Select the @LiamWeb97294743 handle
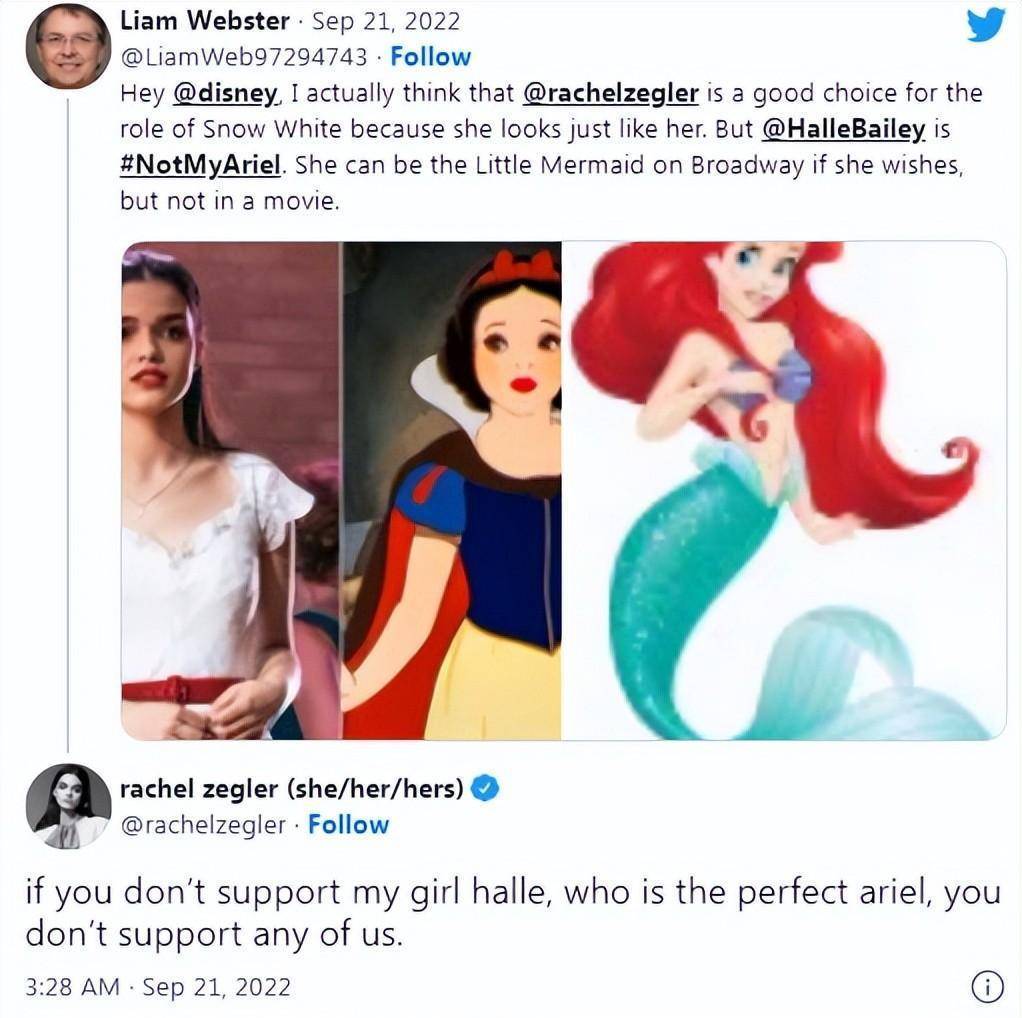 (x=243, y=57)
